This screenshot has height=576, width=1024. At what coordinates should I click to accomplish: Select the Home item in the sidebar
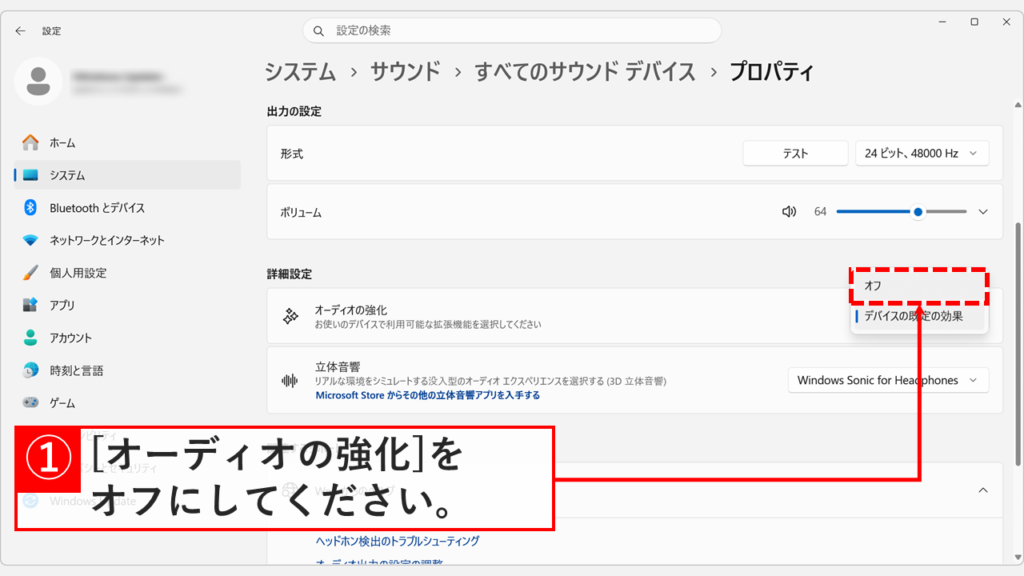60,142
